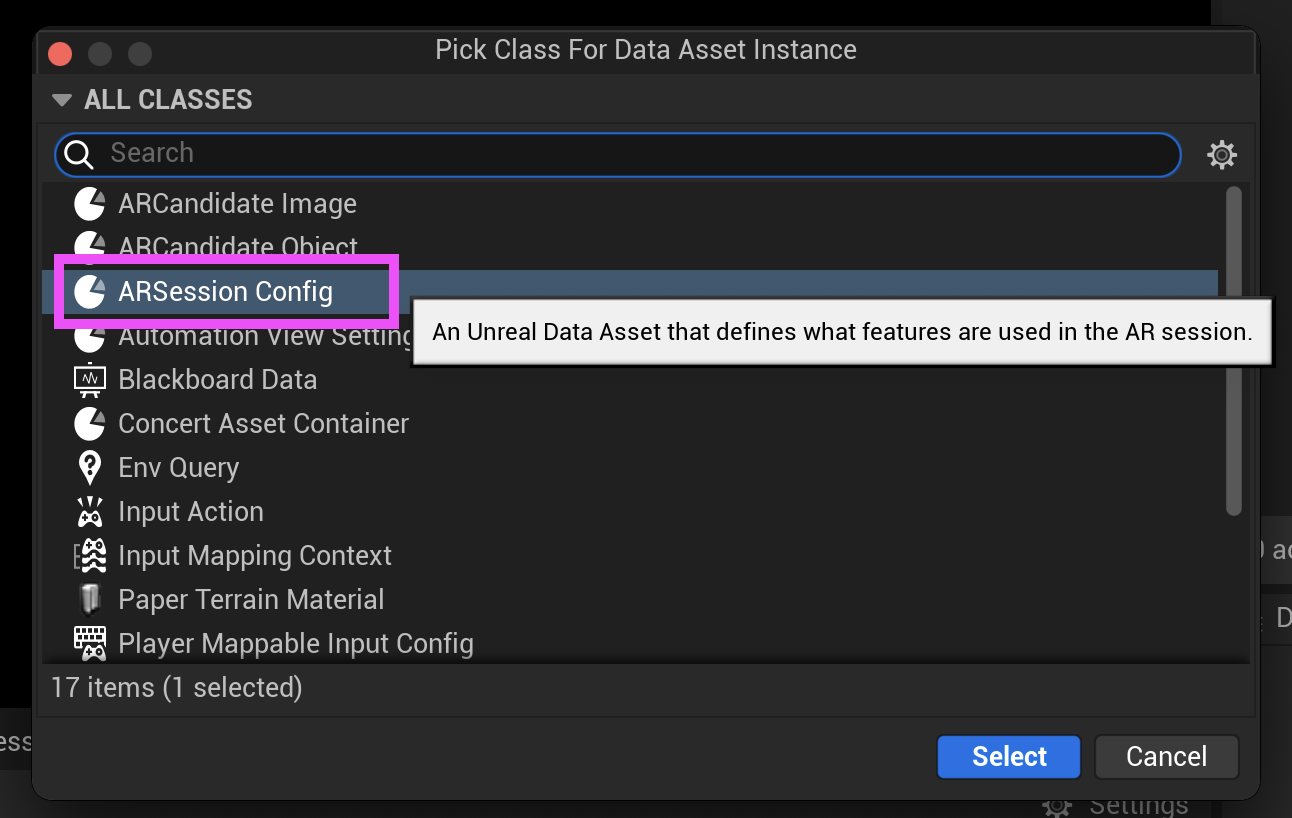Click the Input Mapping Context icon
The image size is (1292, 818).
click(x=92, y=556)
